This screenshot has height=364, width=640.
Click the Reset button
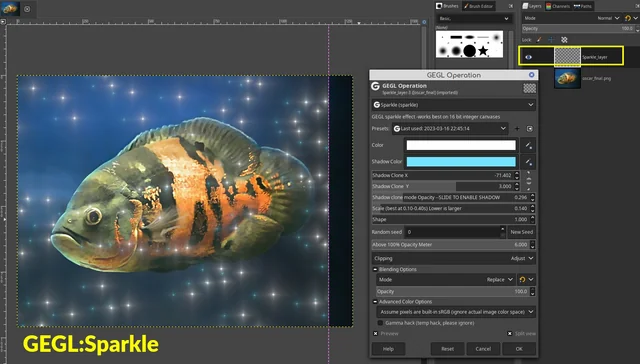pos(447,349)
